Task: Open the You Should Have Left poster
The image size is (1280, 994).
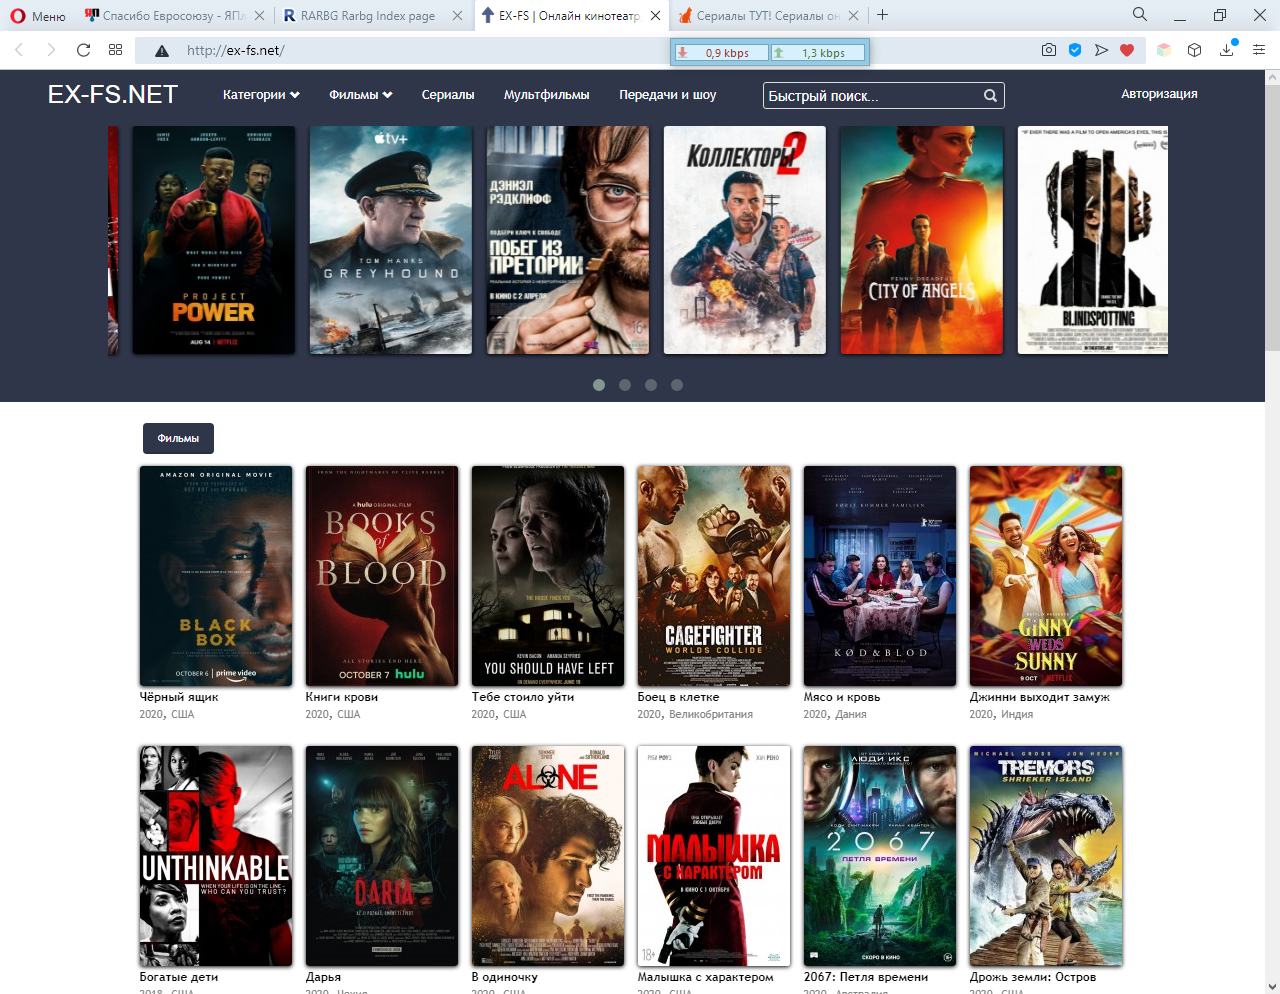Action: tap(548, 576)
